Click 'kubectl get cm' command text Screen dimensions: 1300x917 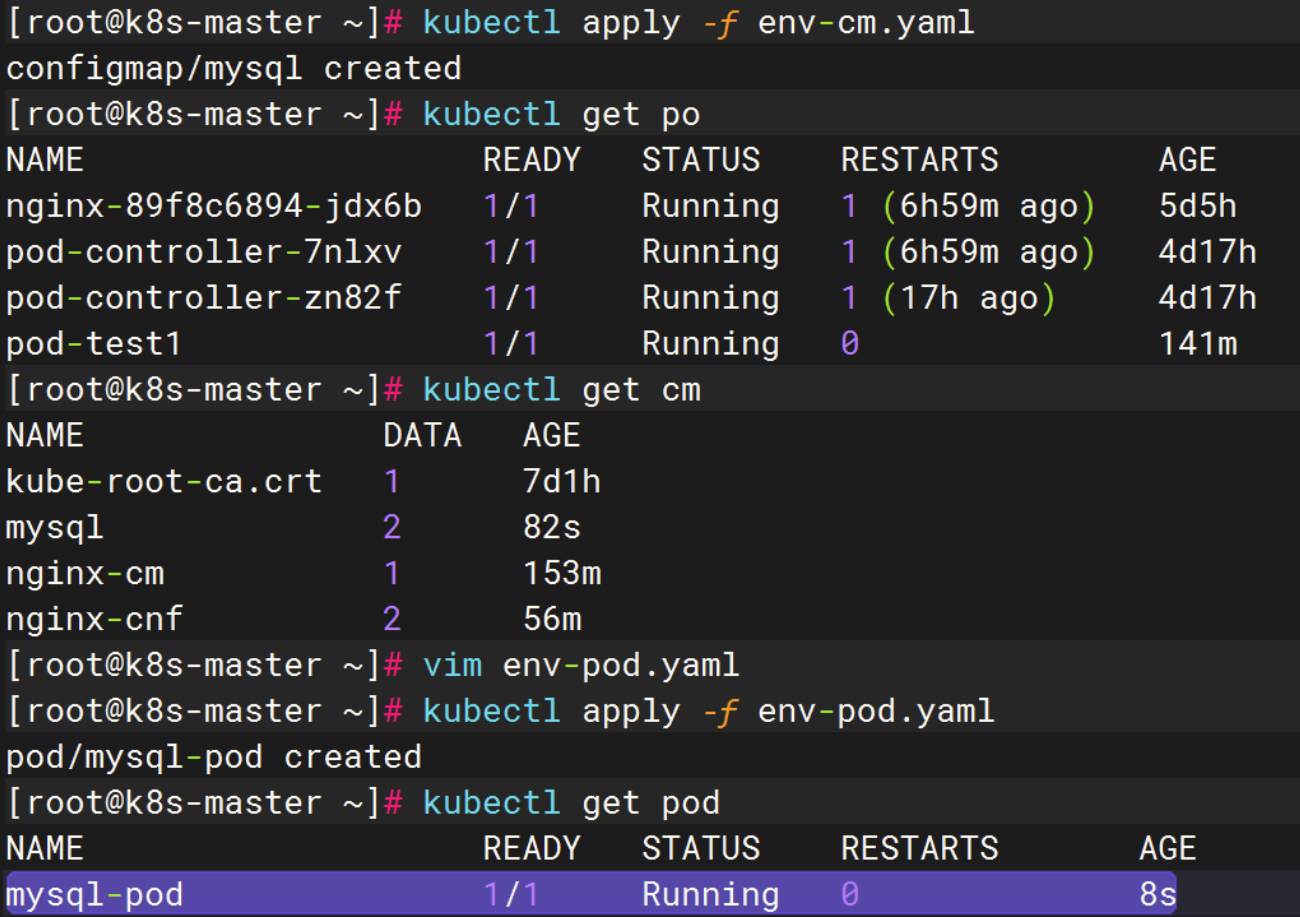tap(562, 389)
